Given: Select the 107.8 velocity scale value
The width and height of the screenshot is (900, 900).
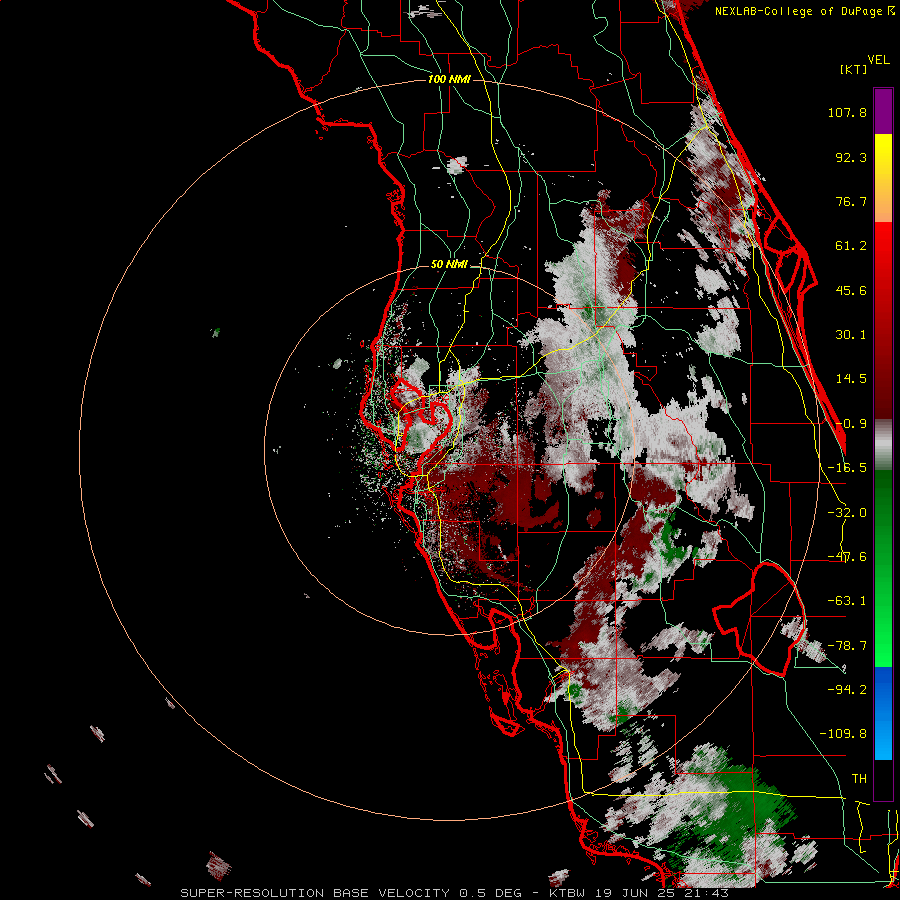Looking at the screenshot, I should (x=847, y=112).
